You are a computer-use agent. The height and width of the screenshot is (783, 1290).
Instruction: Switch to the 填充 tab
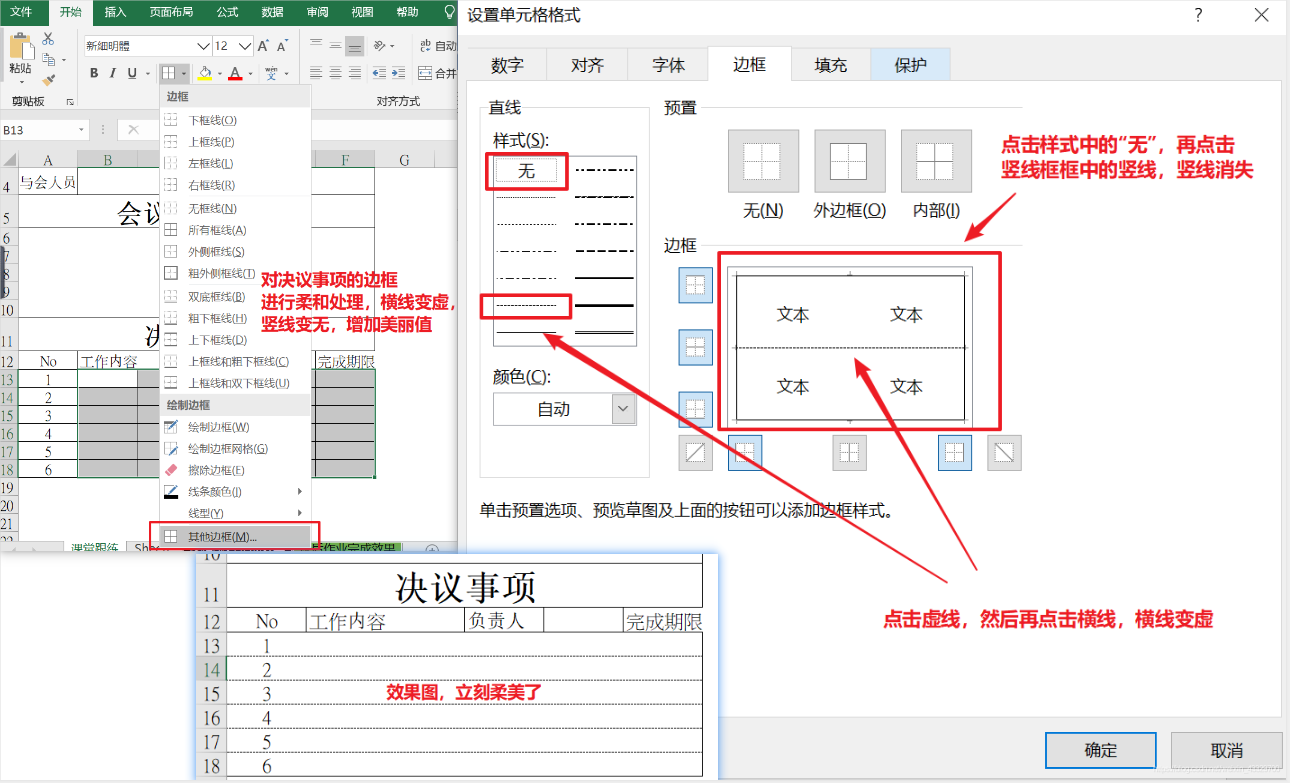click(x=830, y=65)
